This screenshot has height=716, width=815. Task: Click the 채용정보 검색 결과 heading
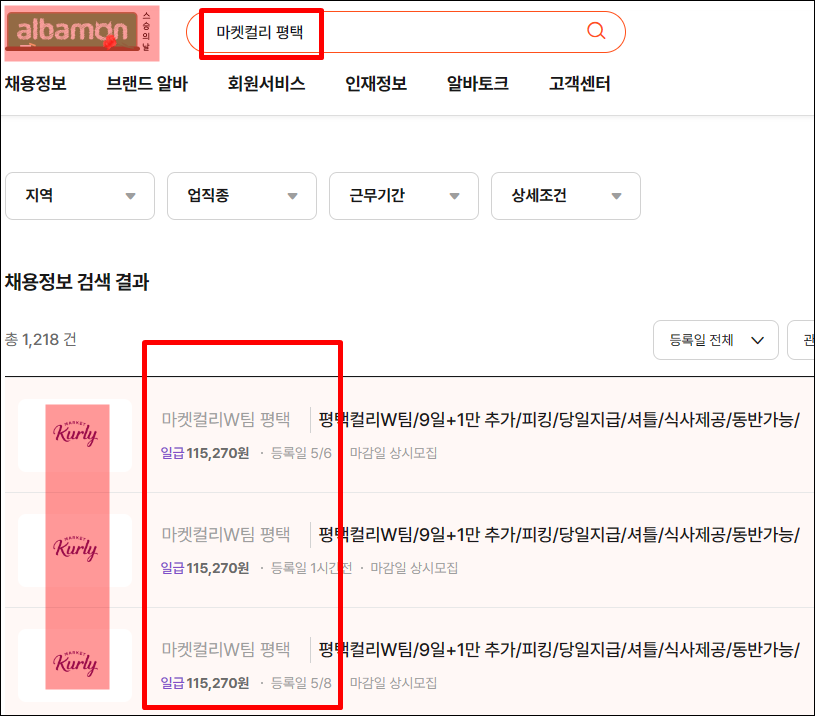[x=77, y=282]
